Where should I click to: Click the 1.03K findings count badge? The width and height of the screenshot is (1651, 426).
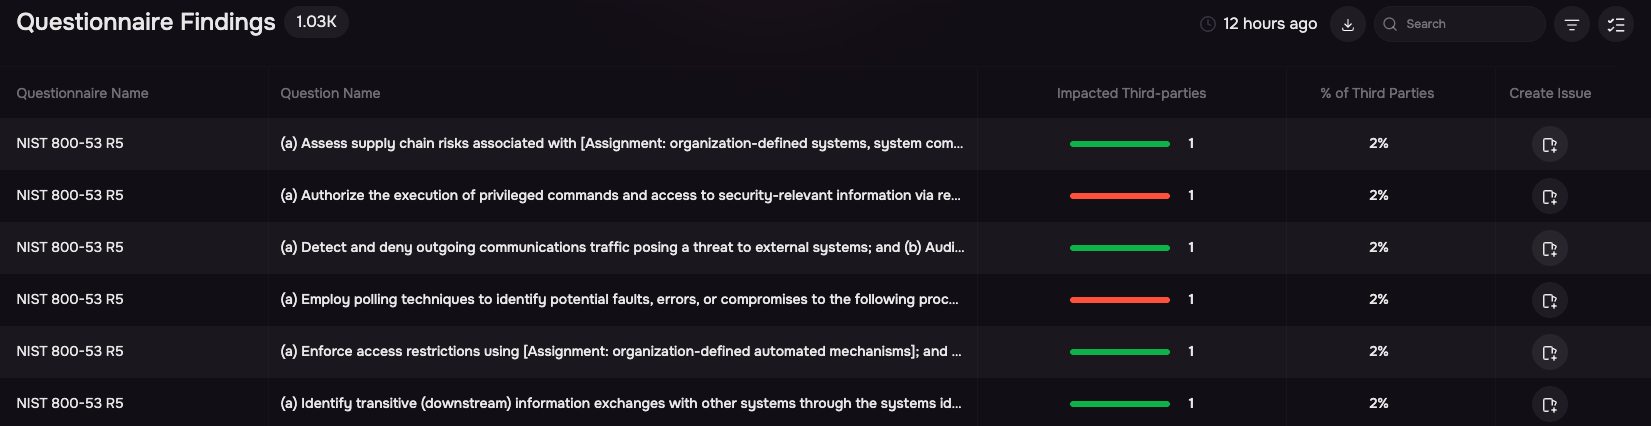point(316,22)
